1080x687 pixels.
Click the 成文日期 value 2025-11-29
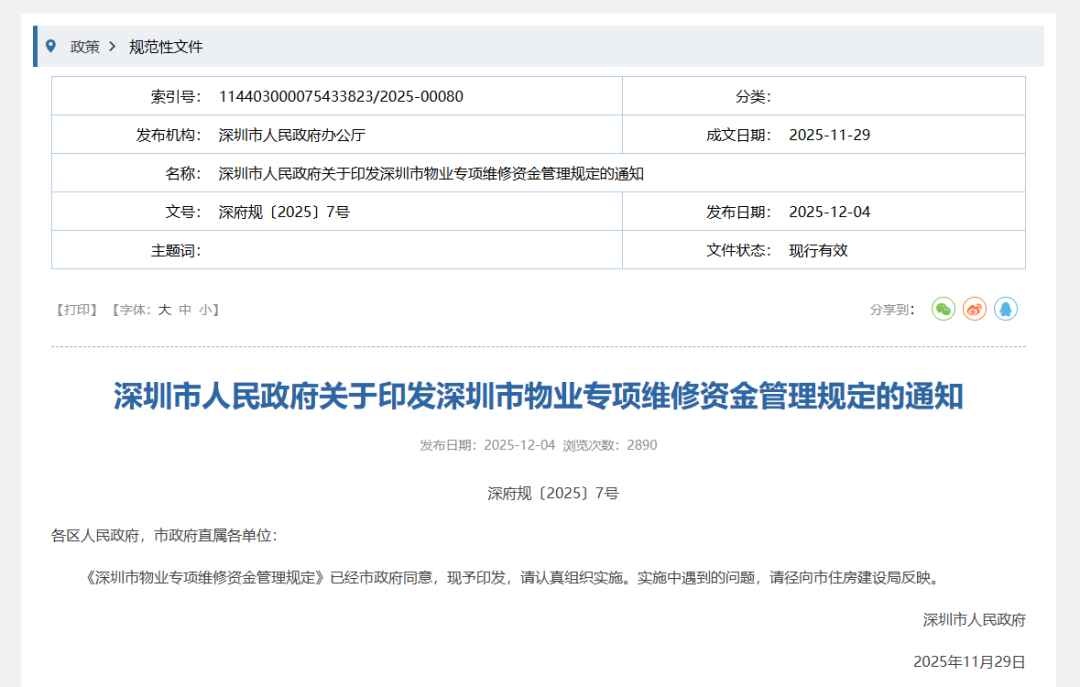tap(829, 135)
